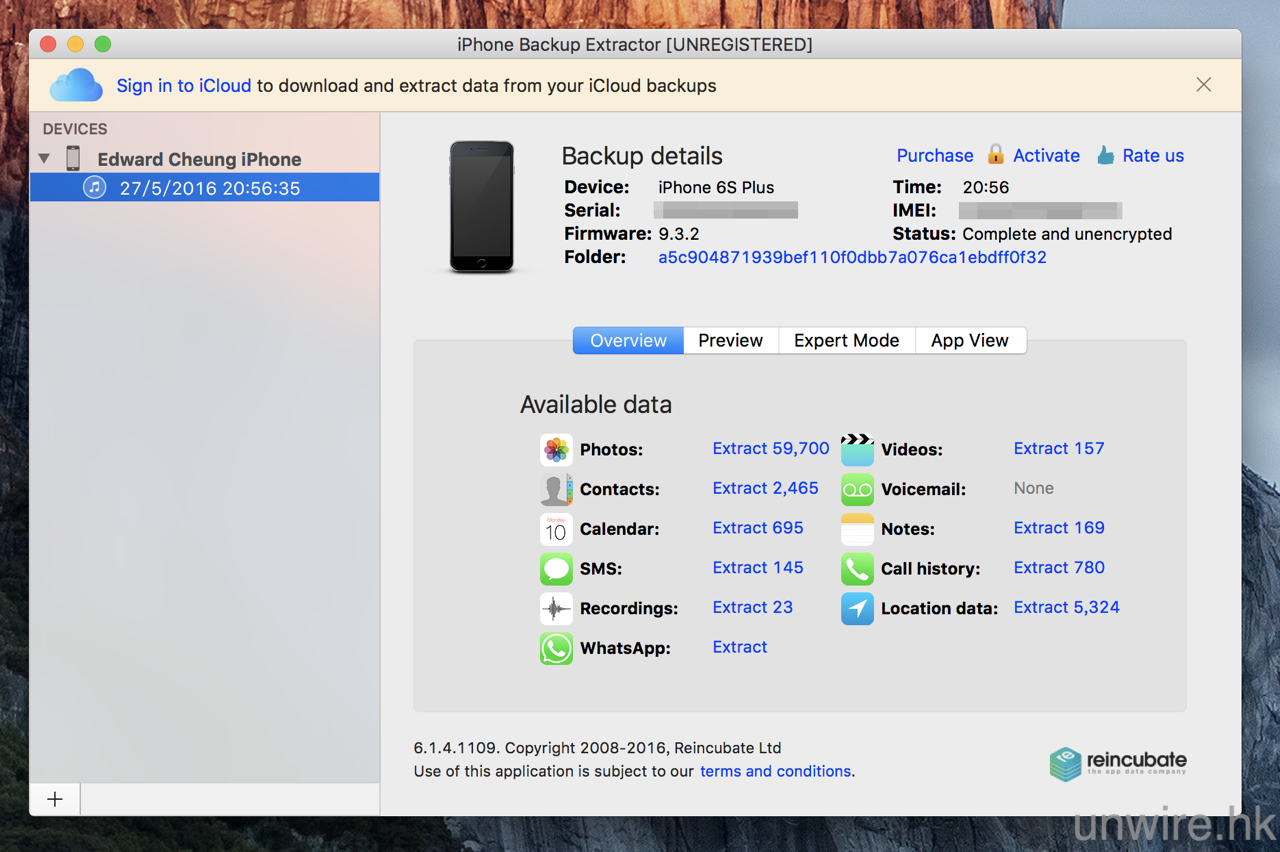This screenshot has height=852, width=1280.
Task: Click the Recordings waveform icon
Action: pos(556,608)
